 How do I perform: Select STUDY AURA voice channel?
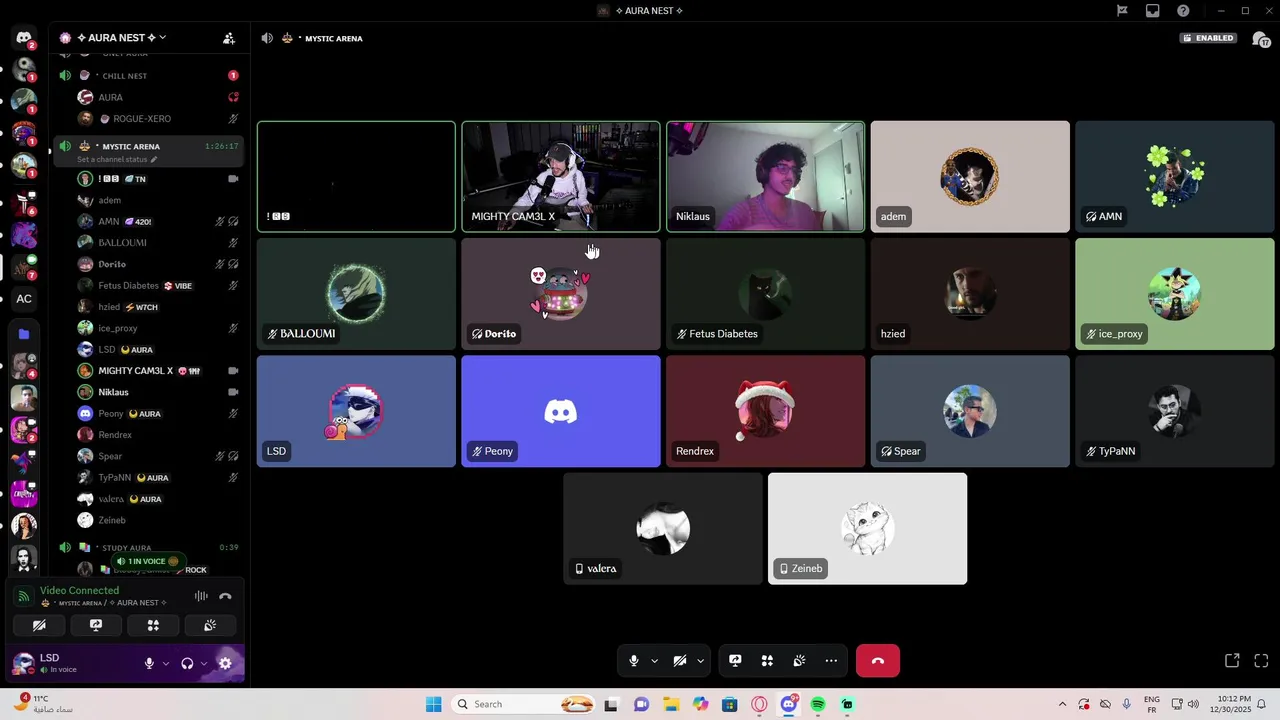[148, 548]
